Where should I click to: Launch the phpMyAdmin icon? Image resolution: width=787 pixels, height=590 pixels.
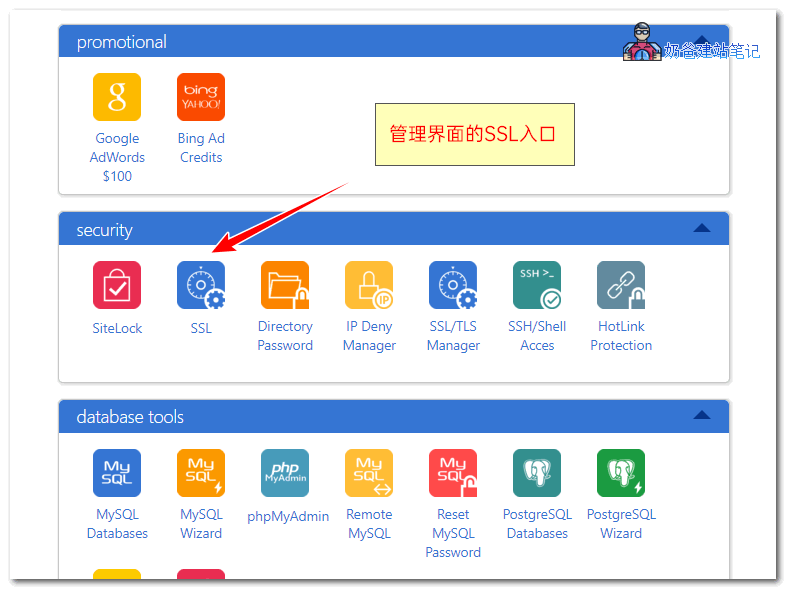click(x=285, y=473)
